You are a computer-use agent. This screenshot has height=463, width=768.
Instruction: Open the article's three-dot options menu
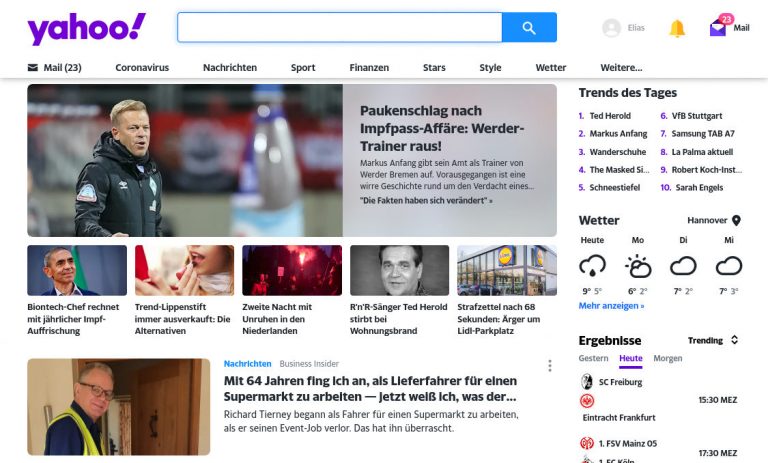coord(549,366)
